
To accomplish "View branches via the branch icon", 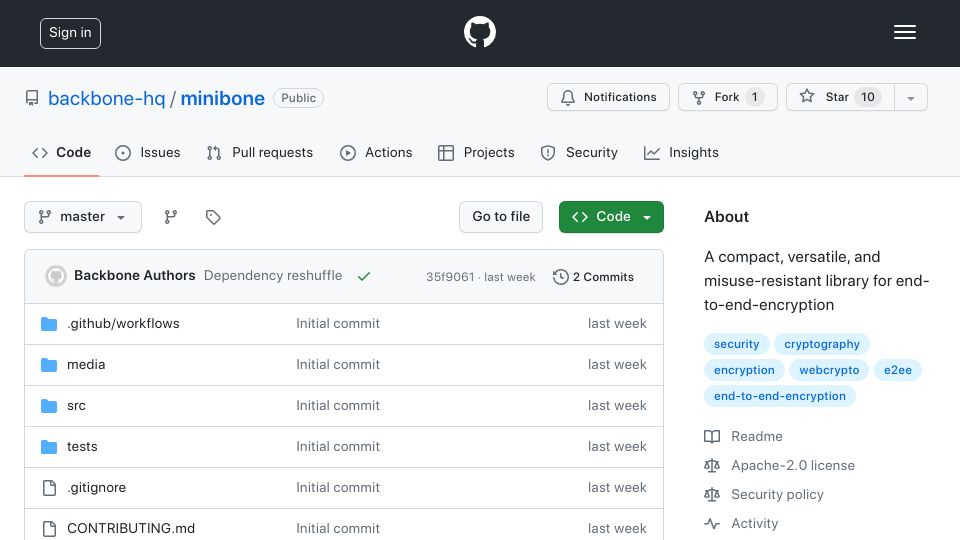I will 171,217.
